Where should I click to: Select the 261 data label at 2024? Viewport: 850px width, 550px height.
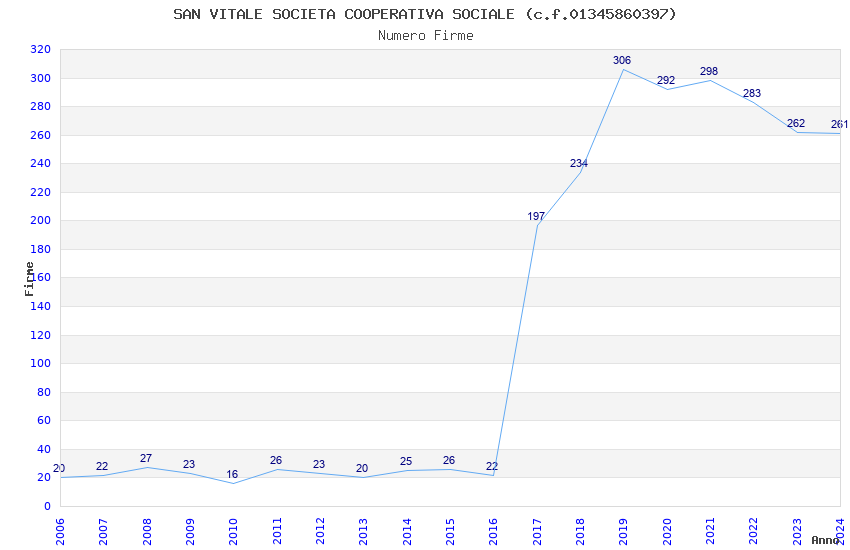point(839,124)
